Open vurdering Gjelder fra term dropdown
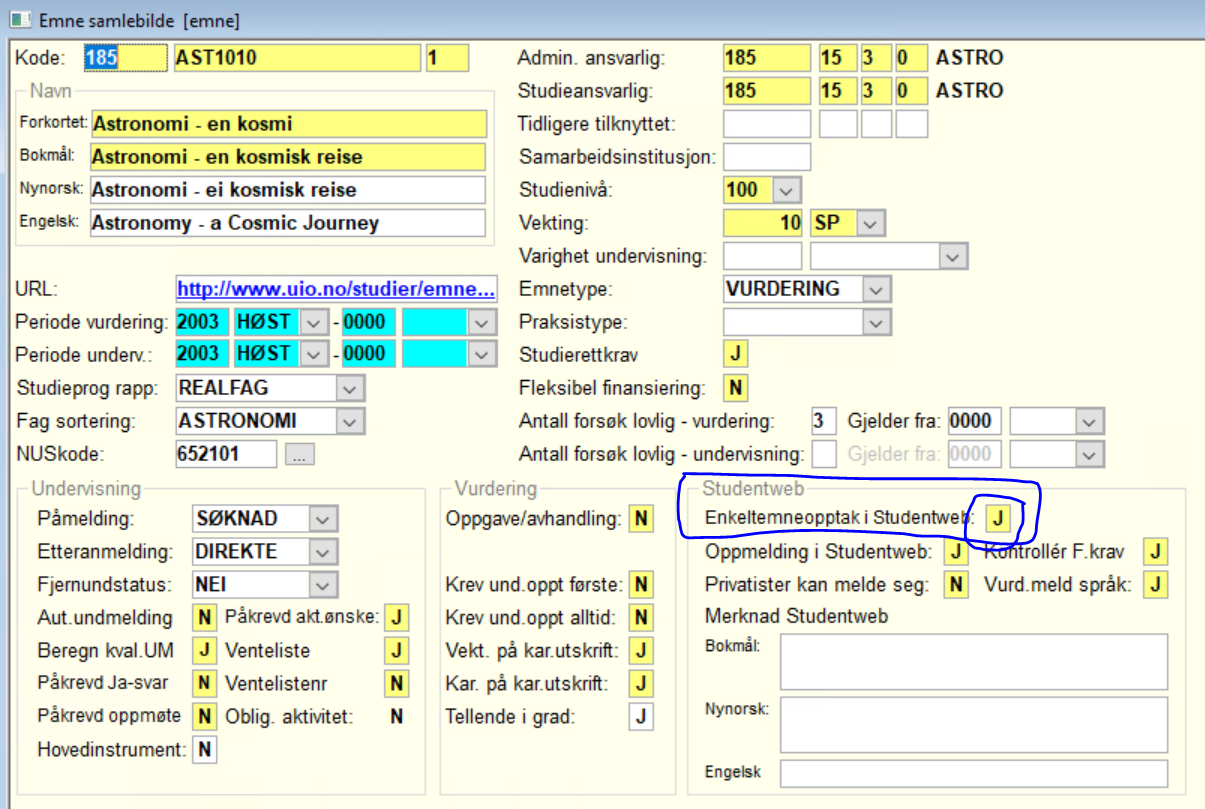The image size is (1205, 809). point(1091,421)
